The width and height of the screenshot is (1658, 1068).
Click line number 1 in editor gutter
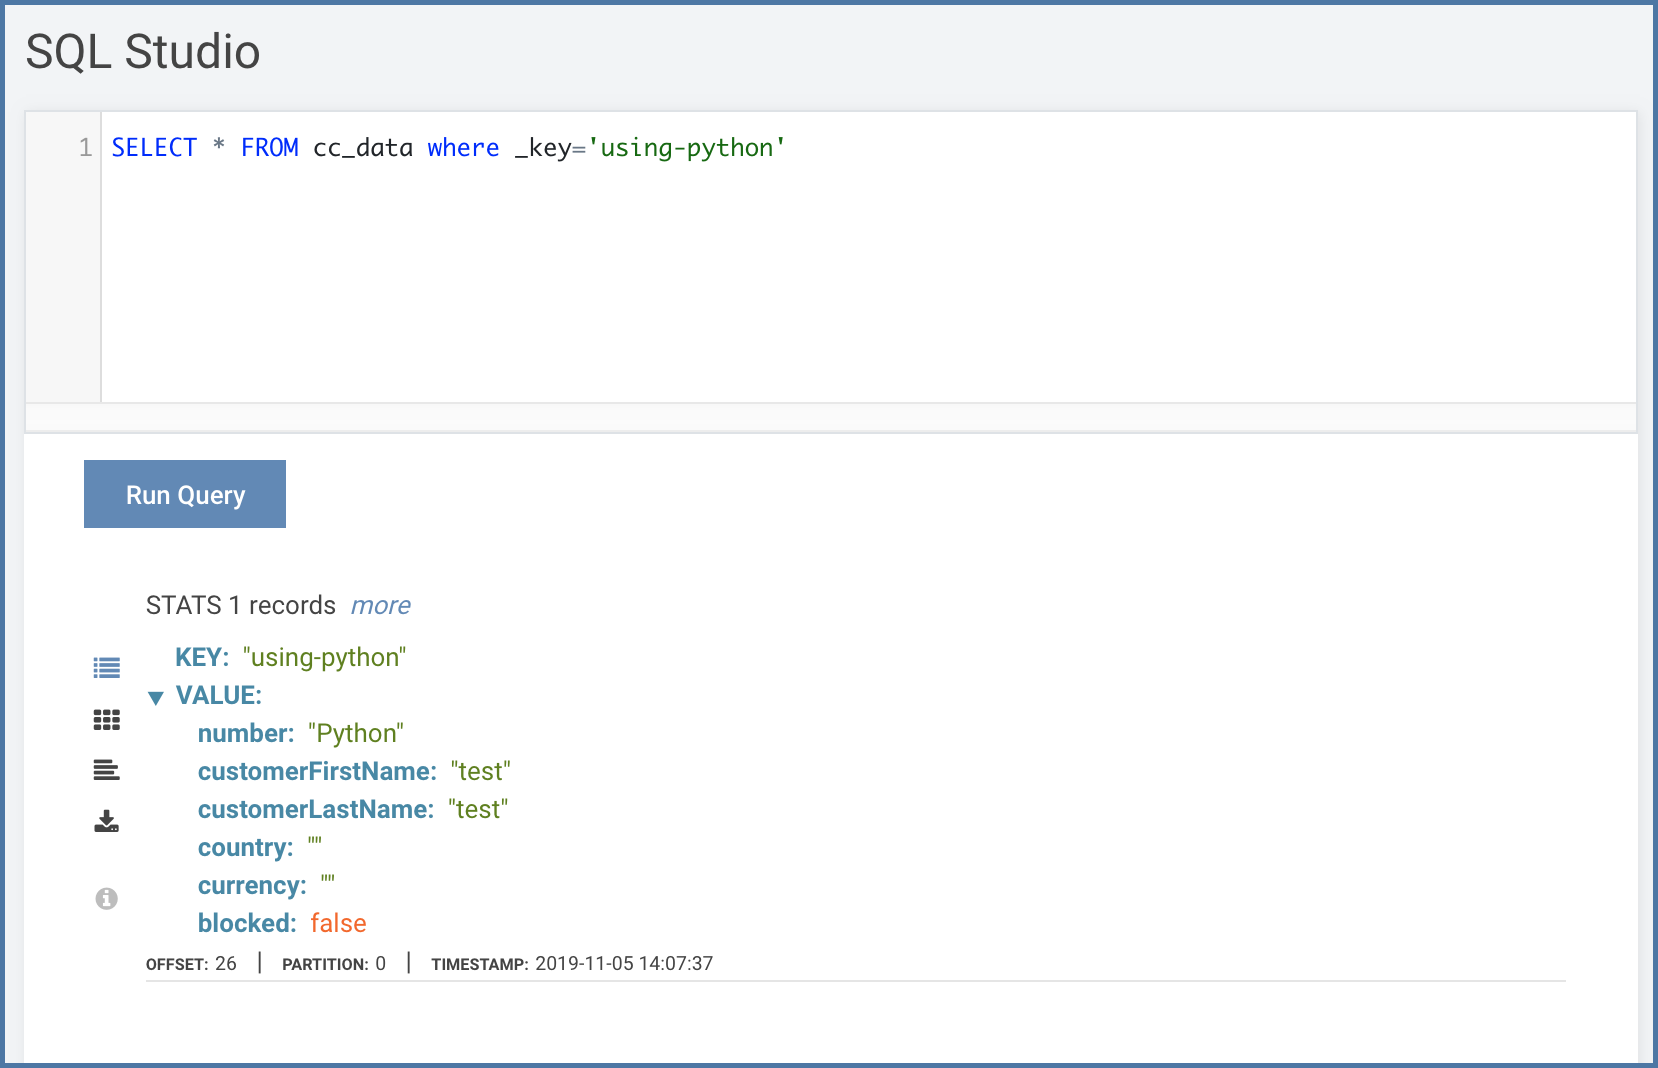pyautogui.click(x=86, y=148)
